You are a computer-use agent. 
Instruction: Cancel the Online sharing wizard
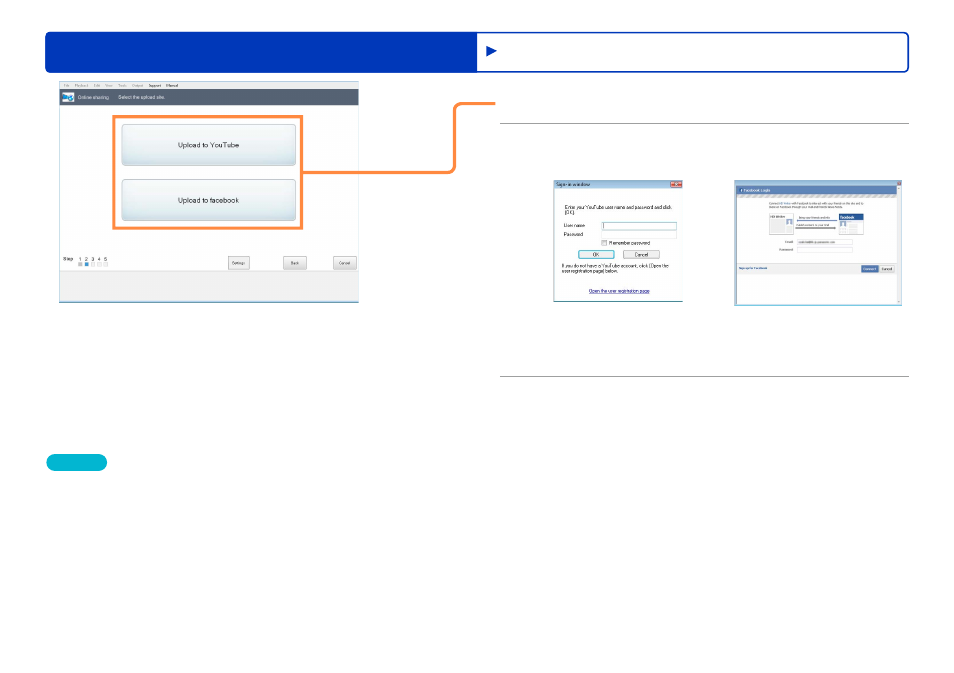click(344, 263)
